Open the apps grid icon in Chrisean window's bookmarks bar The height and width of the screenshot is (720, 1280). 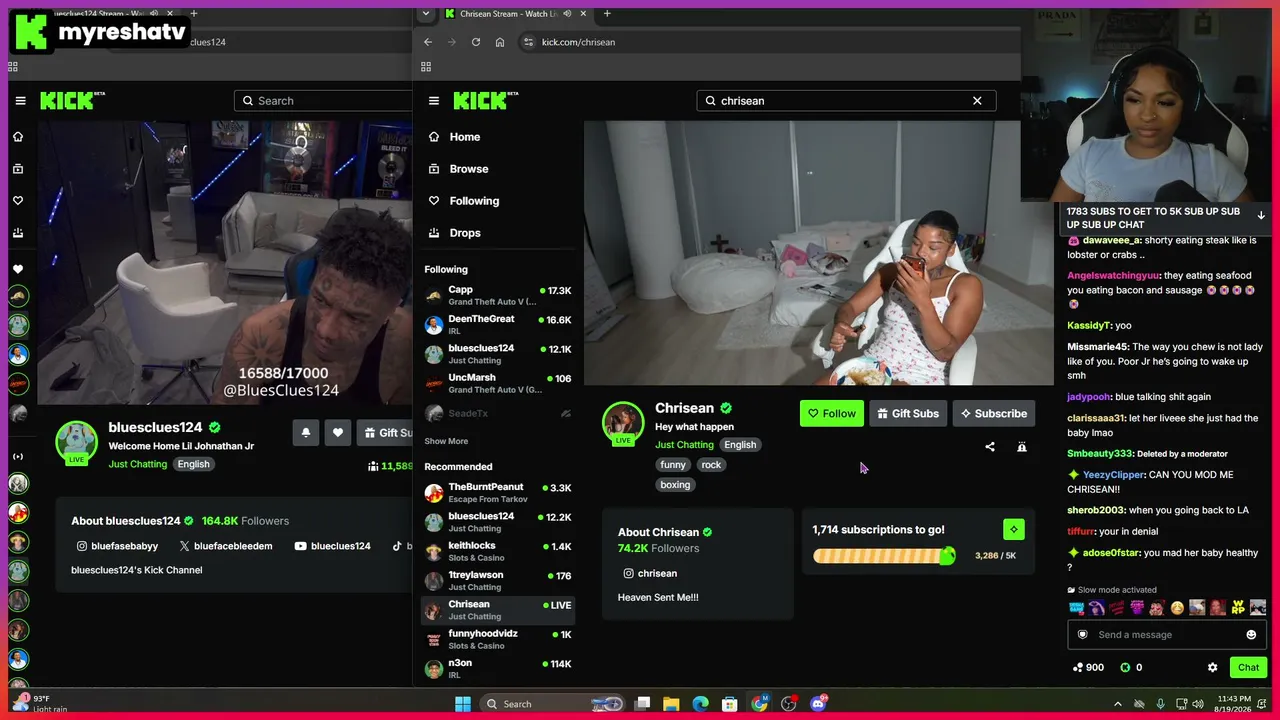tap(426, 67)
